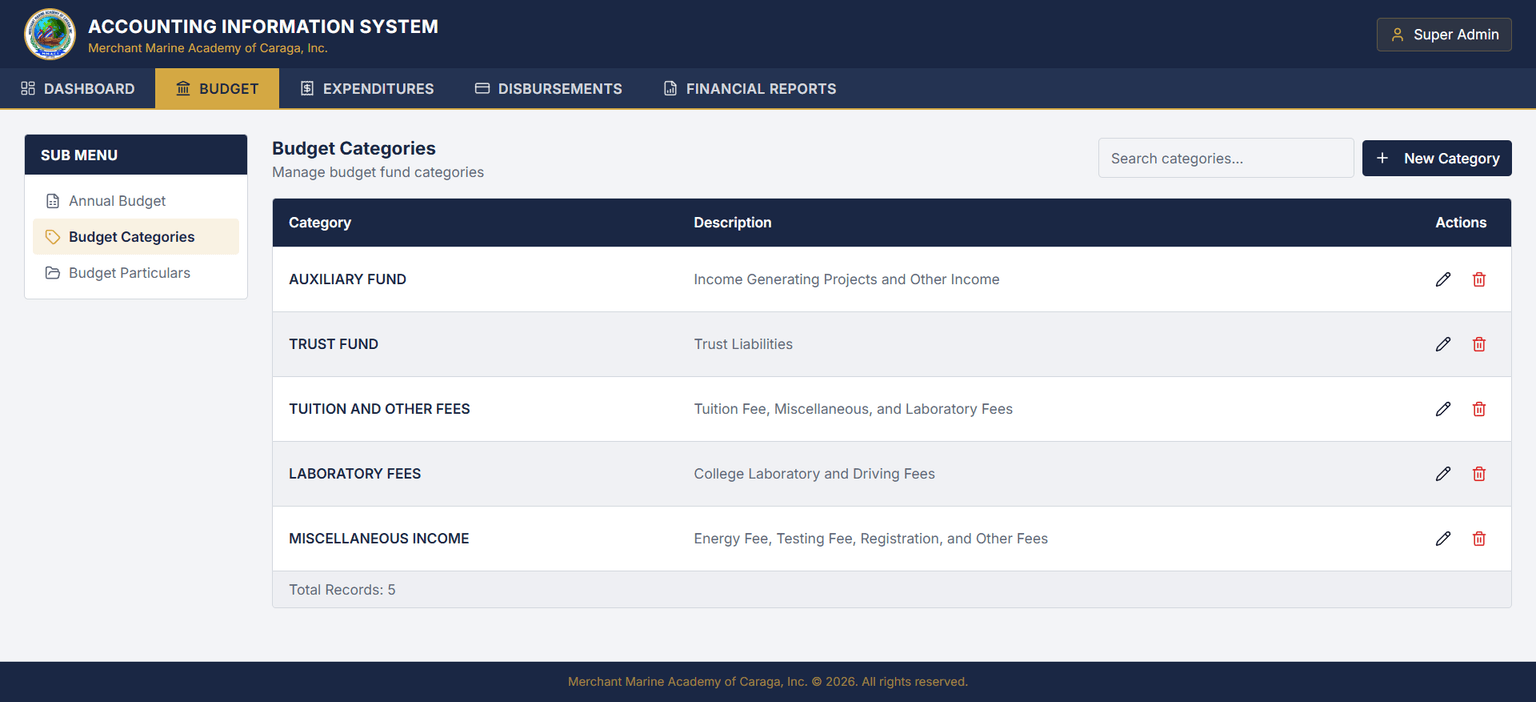This screenshot has width=1536, height=702.
Task: Delete the AUXILIARY FUND category trash icon
Action: 1479,279
